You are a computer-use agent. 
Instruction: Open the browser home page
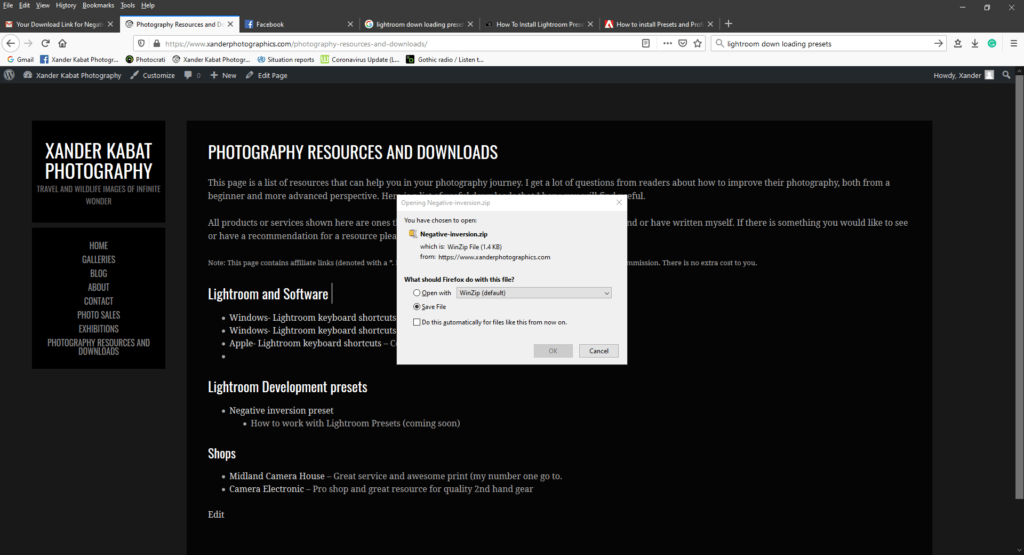tap(62, 43)
